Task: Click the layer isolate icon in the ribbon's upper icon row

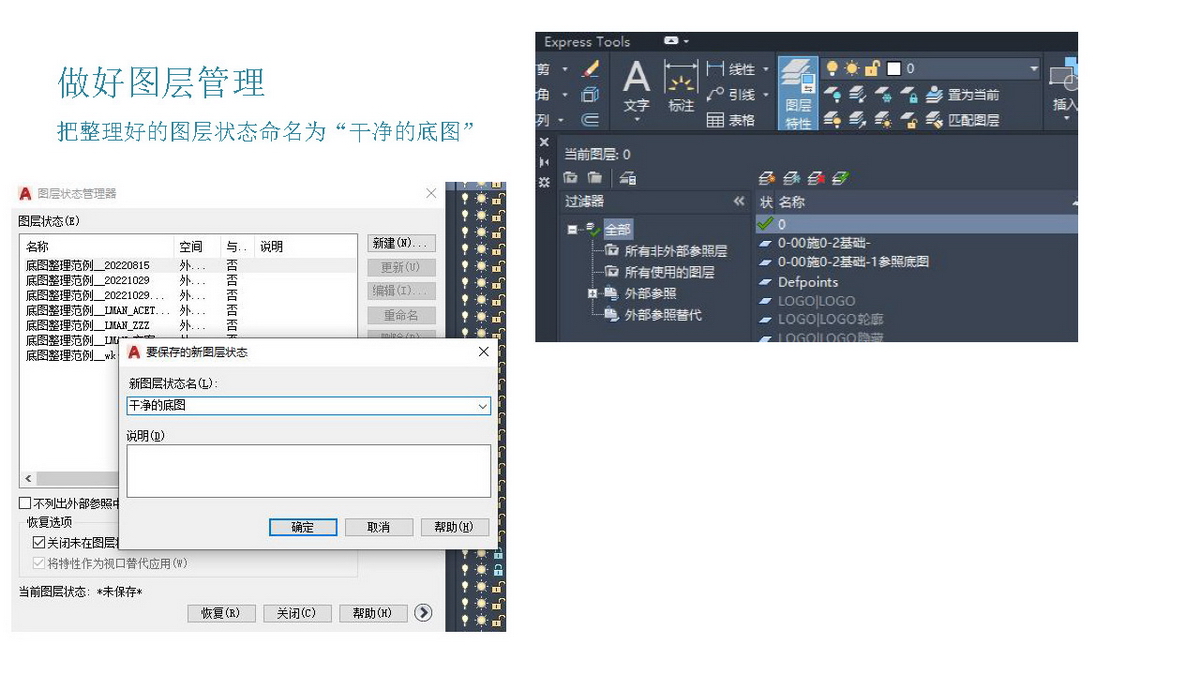Action: [x=858, y=95]
